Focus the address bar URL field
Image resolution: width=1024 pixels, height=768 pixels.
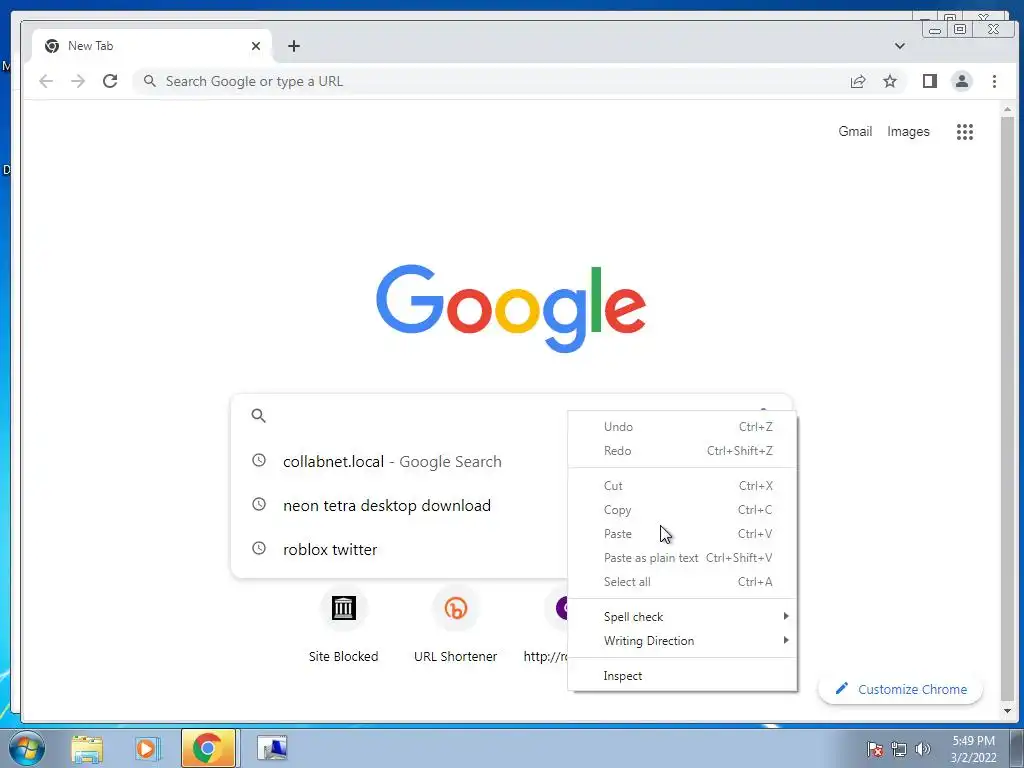click(490, 81)
